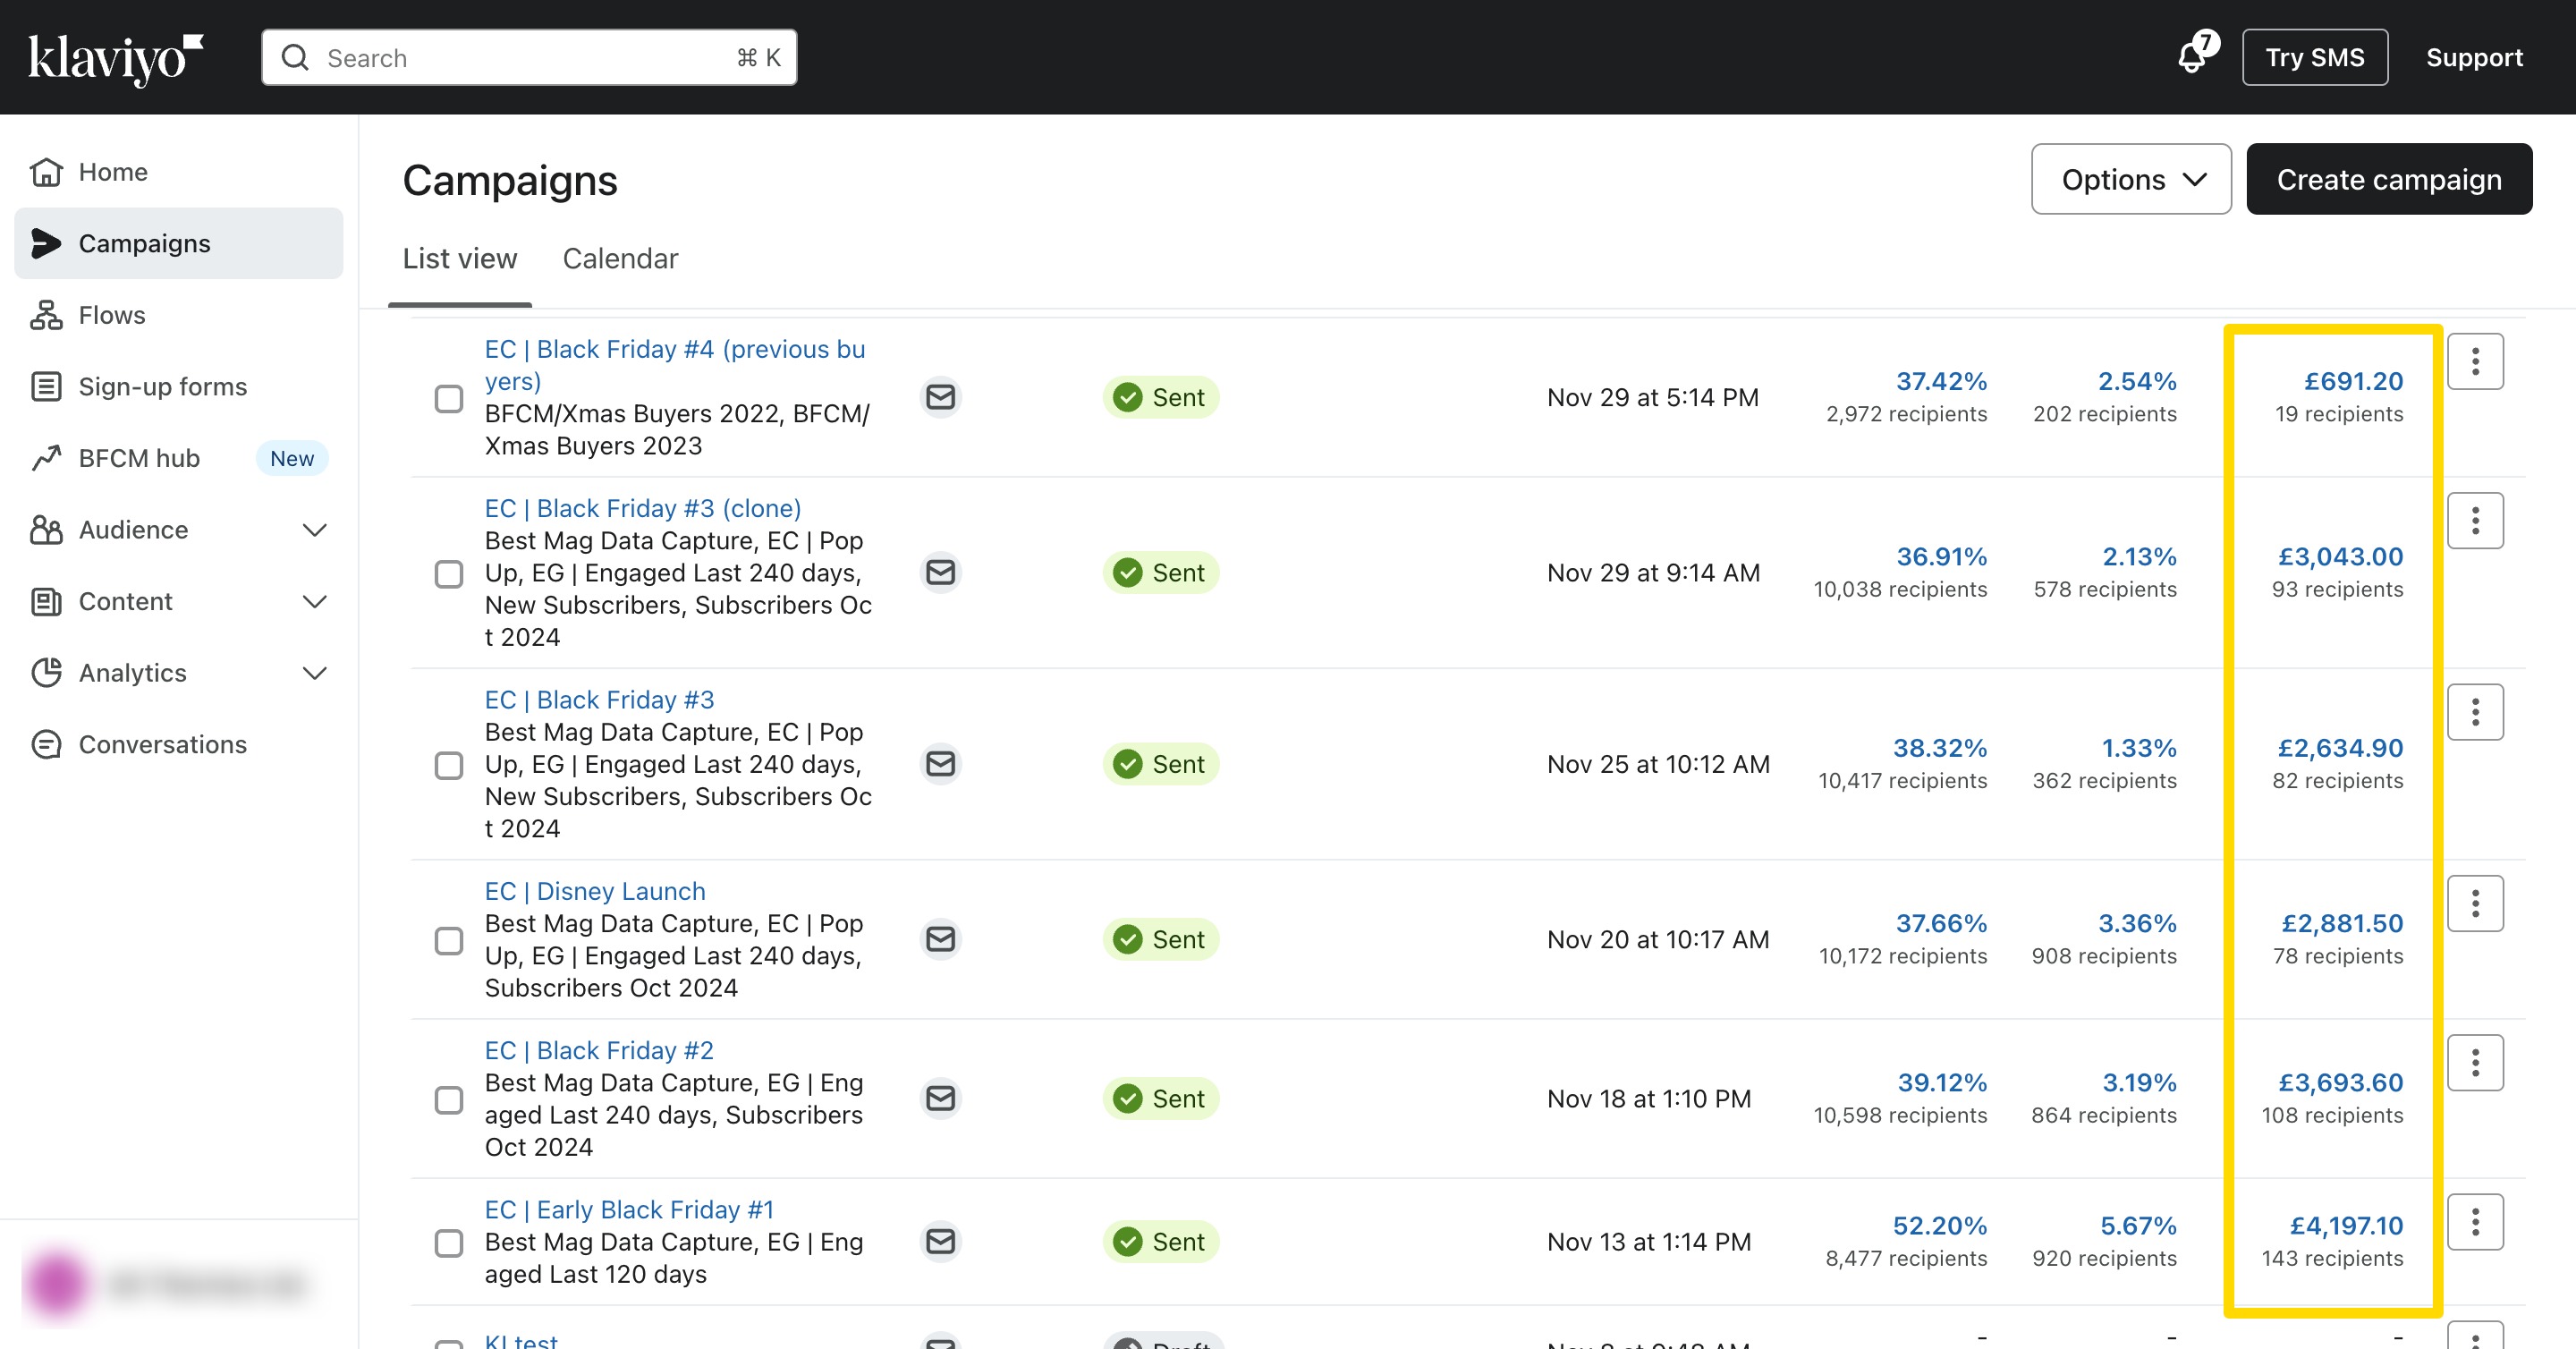This screenshot has height=1349, width=2576.
Task: Expand the Audience menu chevron
Action: (x=315, y=530)
